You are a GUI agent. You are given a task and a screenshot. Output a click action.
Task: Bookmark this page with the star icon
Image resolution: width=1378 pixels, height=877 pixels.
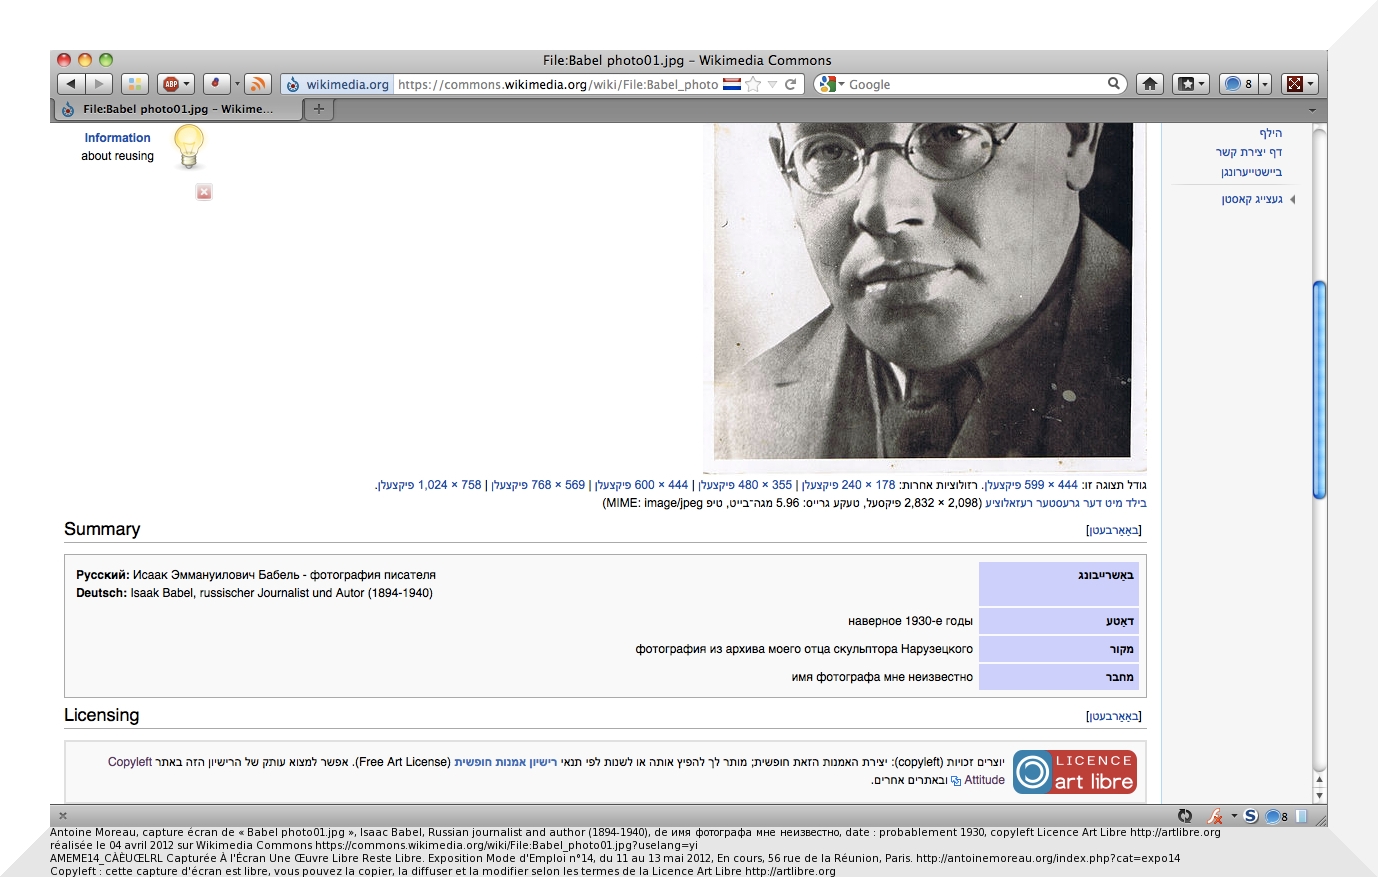point(754,84)
